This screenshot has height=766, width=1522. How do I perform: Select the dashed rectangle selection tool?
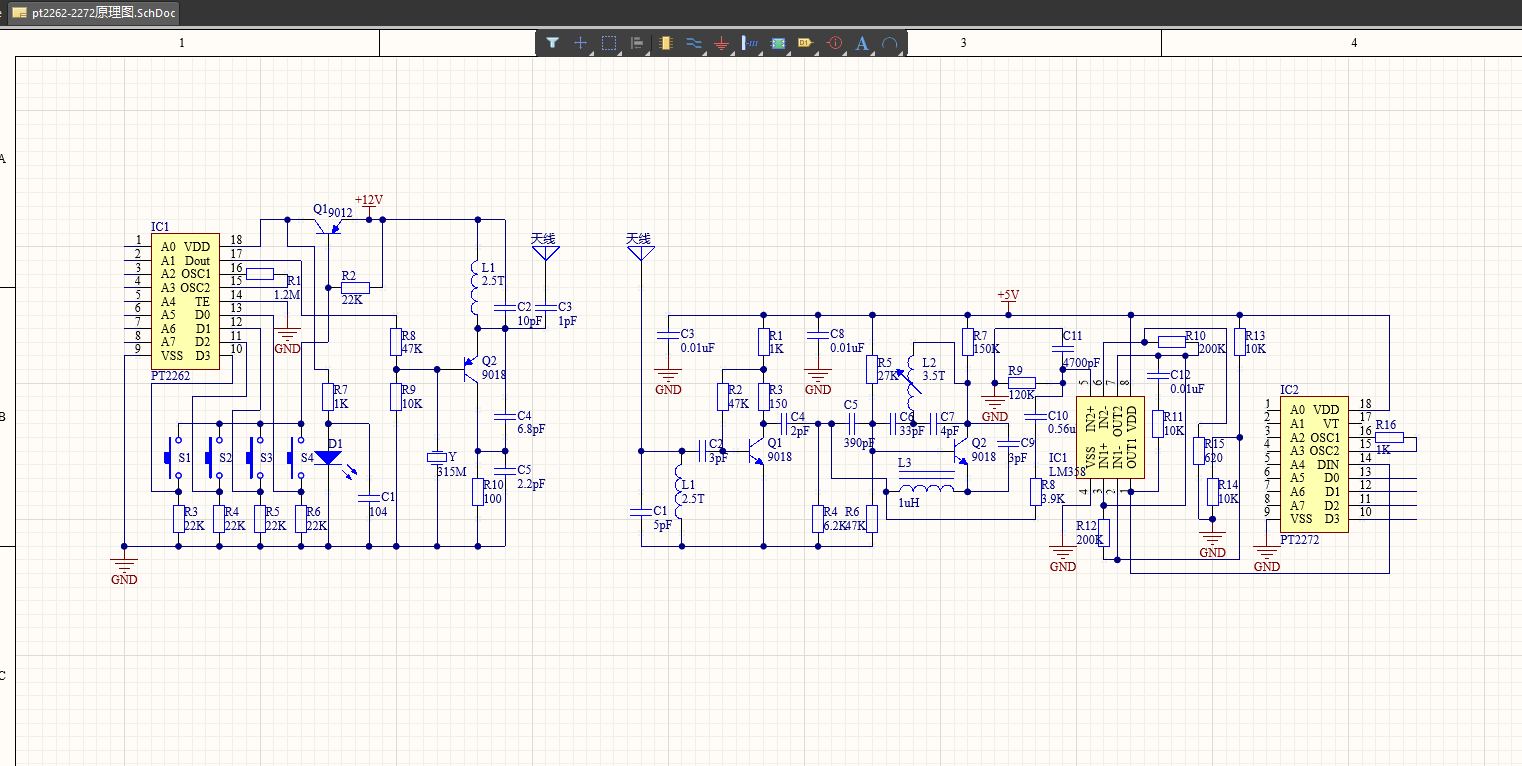click(x=608, y=43)
